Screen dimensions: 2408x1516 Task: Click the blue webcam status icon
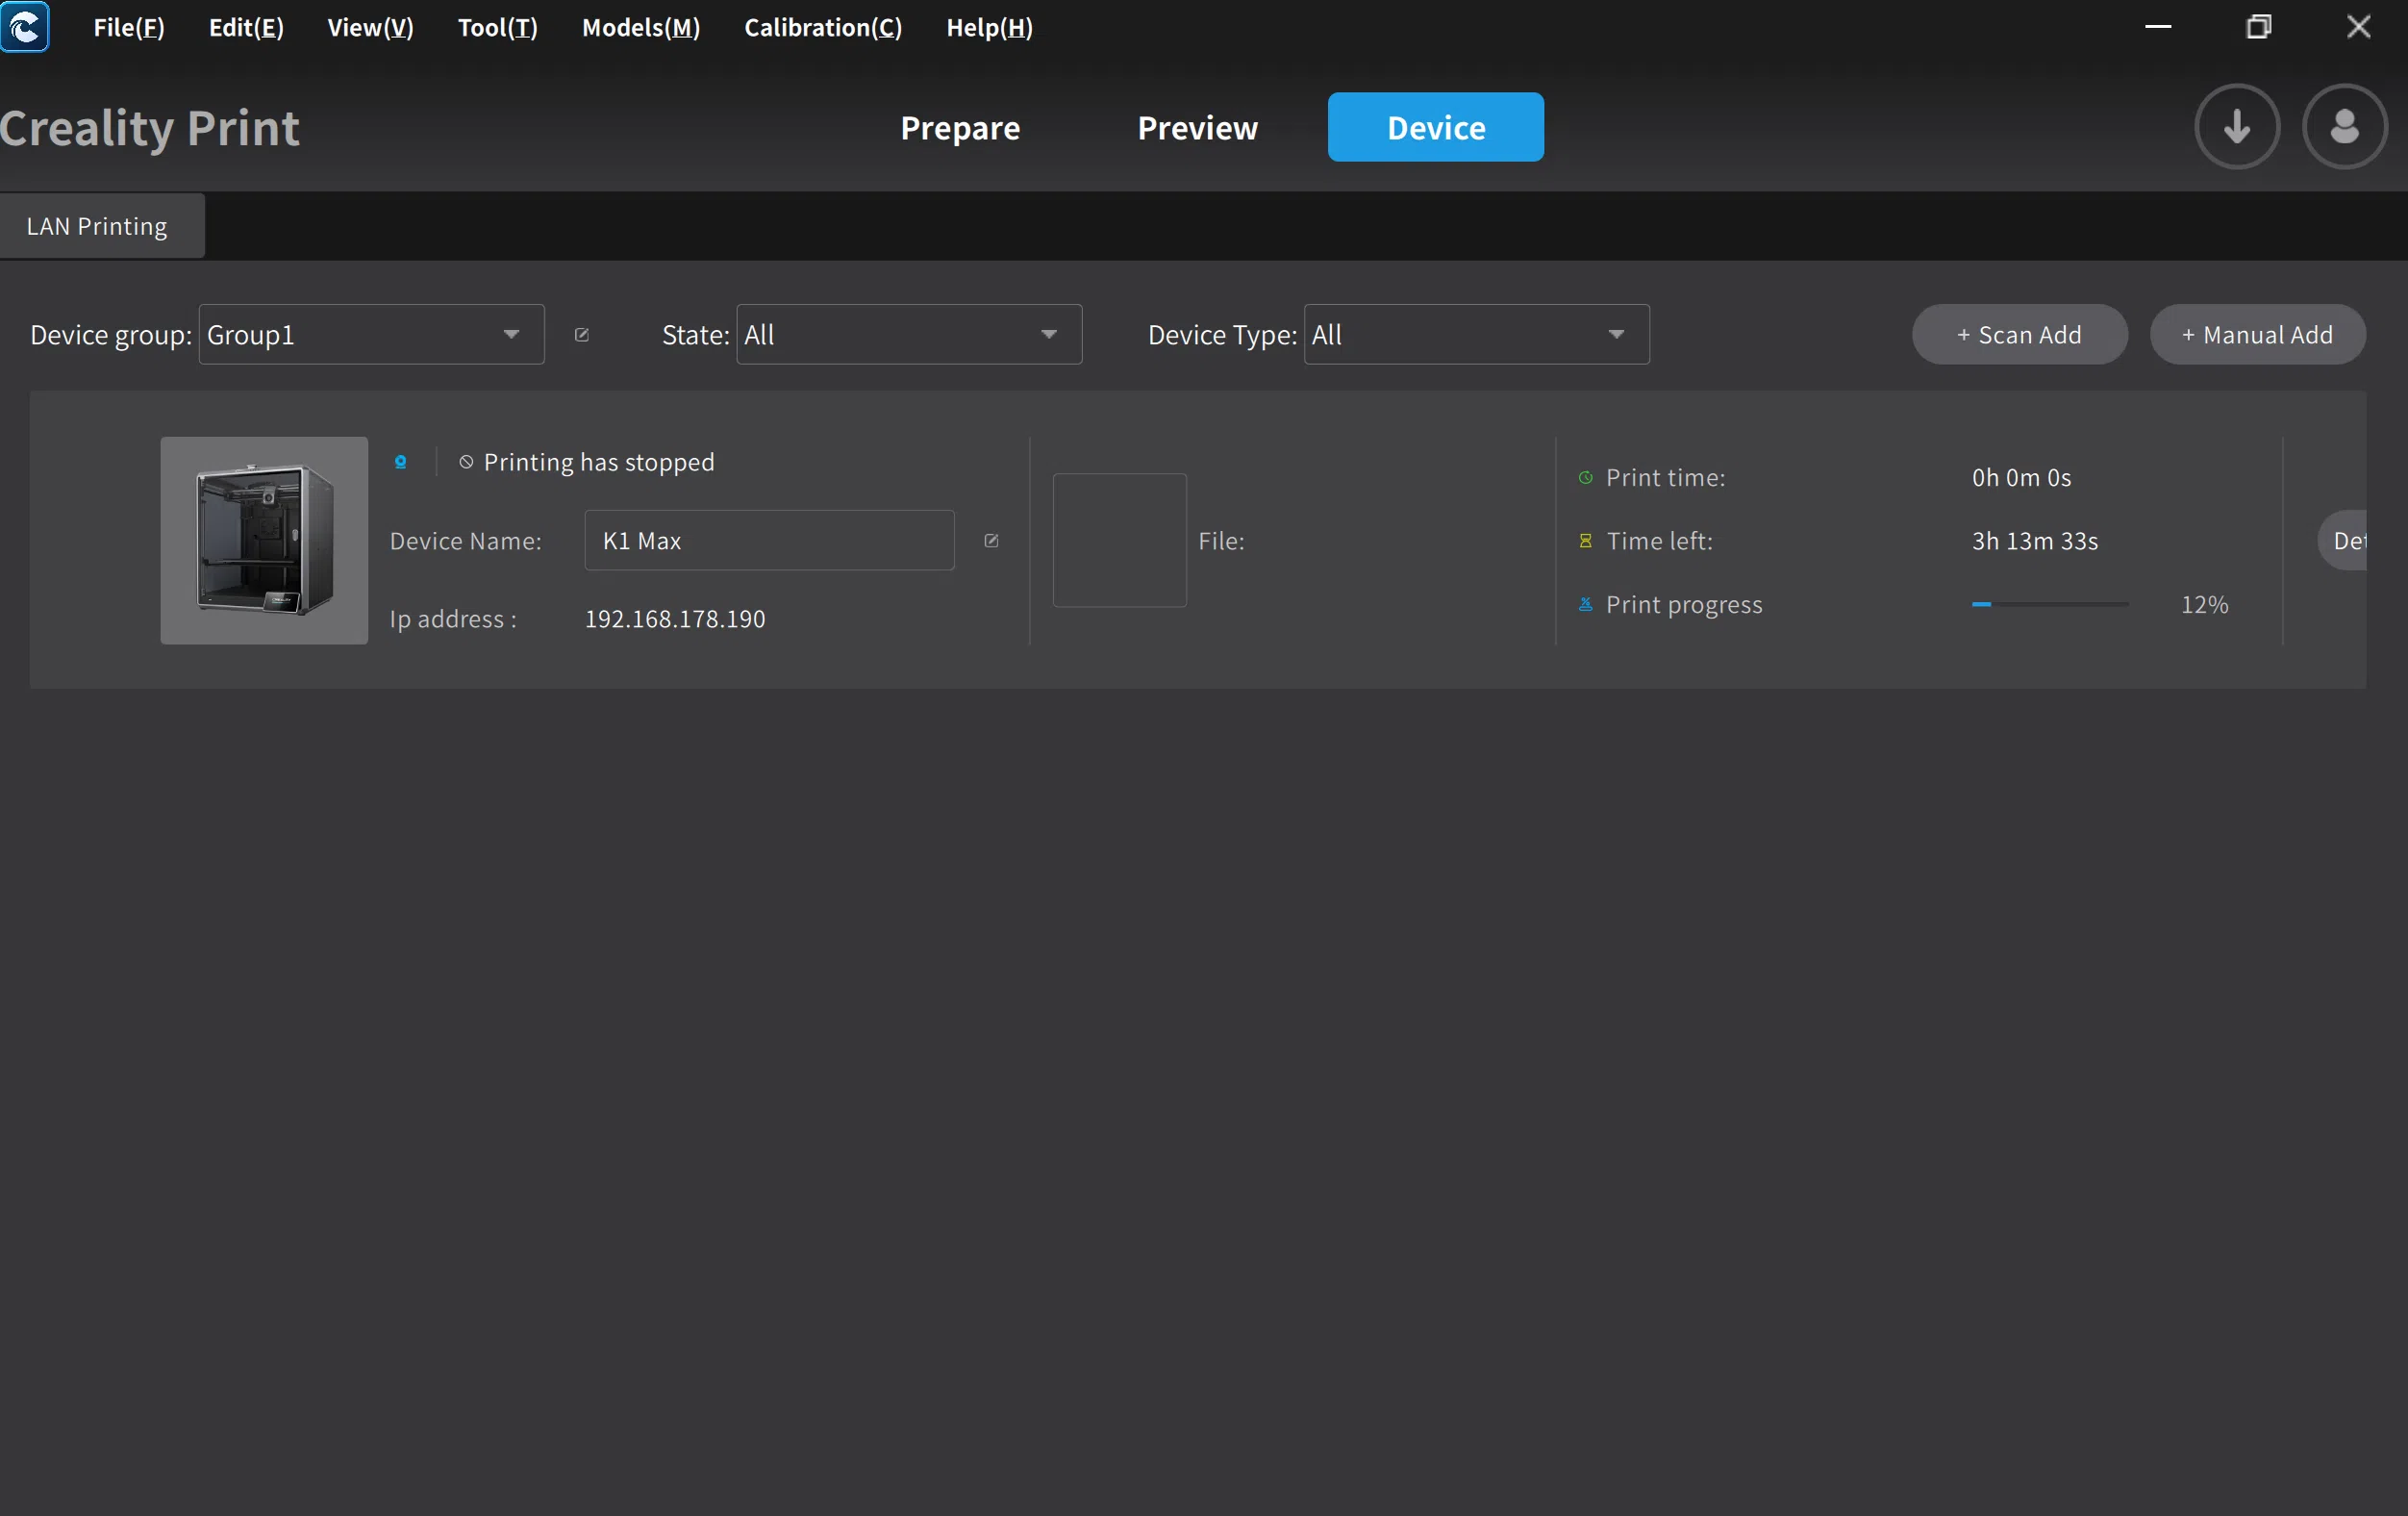click(x=400, y=462)
